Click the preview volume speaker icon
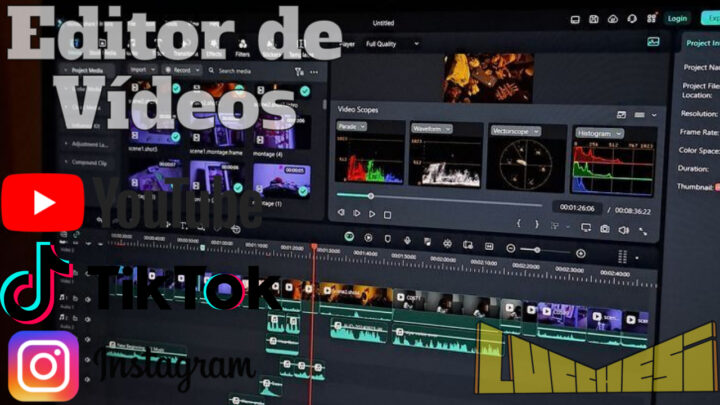 click(x=621, y=228)
